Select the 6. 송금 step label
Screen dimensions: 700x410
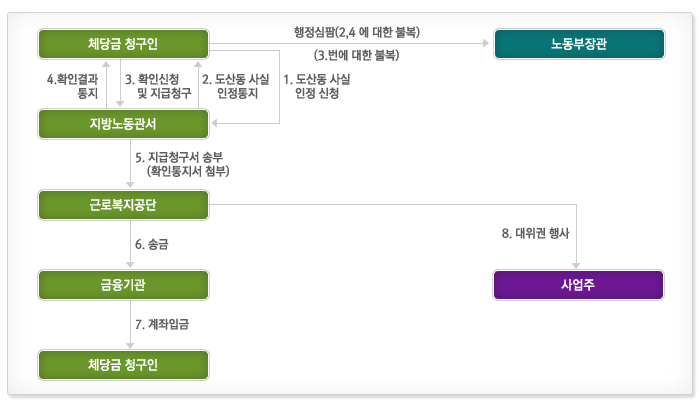[x=151, y=244]
